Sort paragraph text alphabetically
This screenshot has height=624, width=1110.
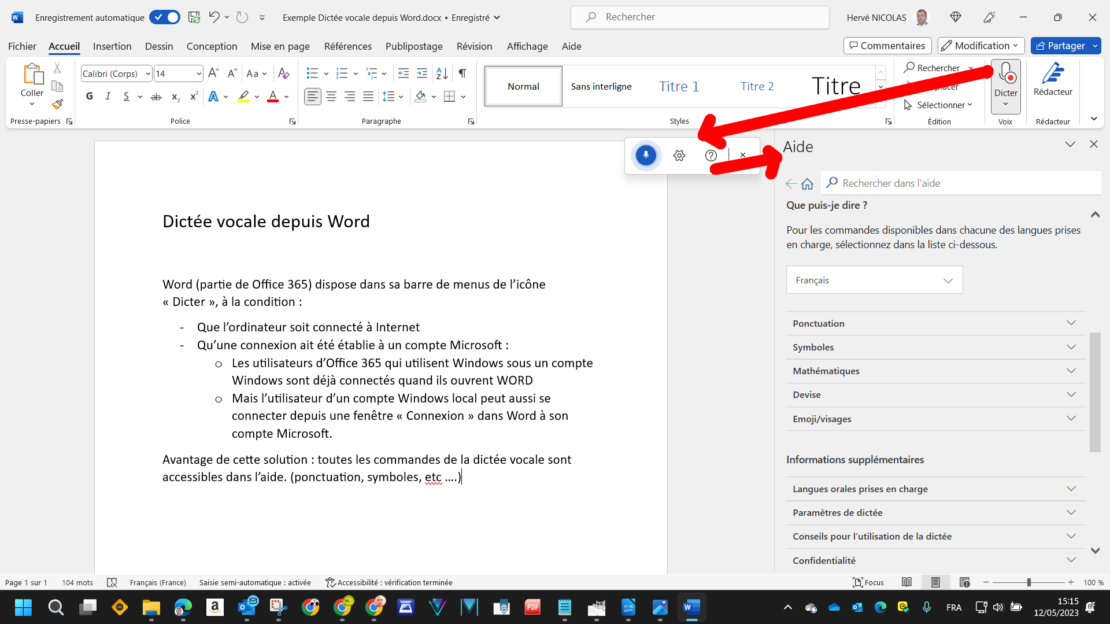[442, 74]
